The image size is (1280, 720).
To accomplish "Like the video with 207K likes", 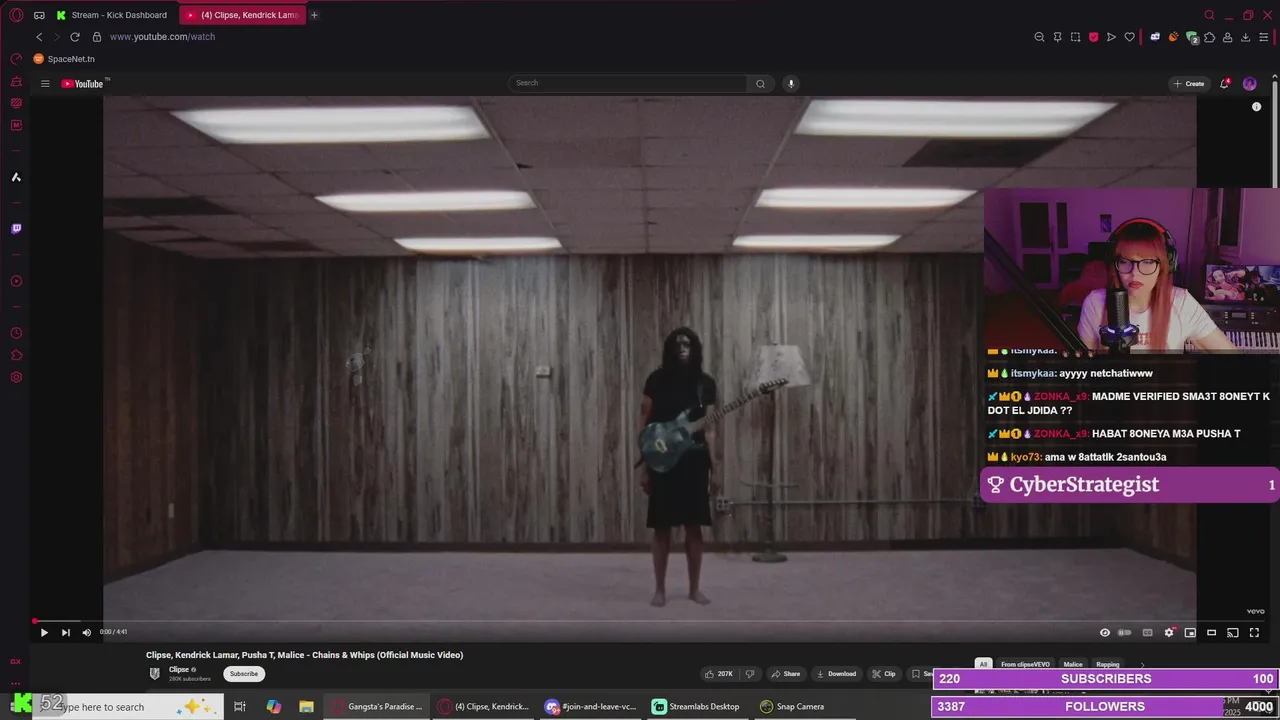I will (719, 674).
